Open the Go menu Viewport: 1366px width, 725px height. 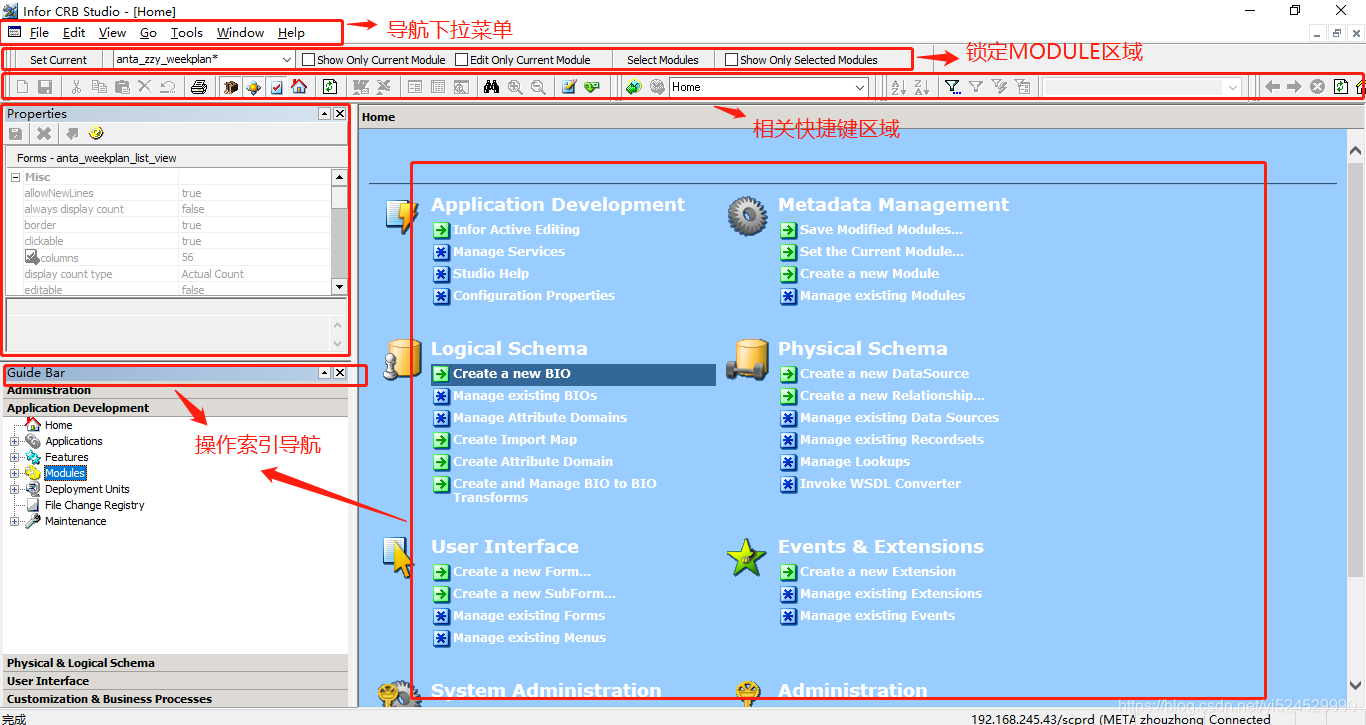[148, 32]
